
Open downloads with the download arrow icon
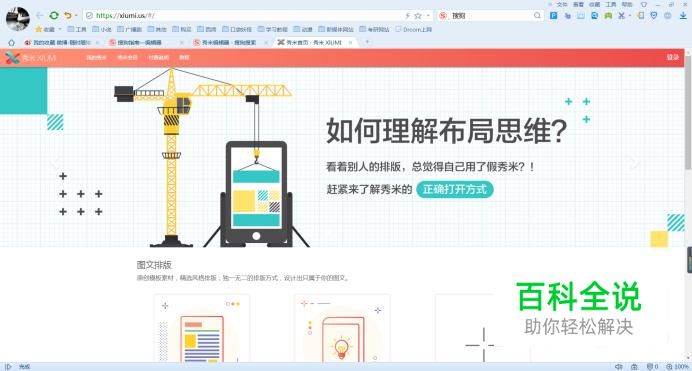(683, 15)
